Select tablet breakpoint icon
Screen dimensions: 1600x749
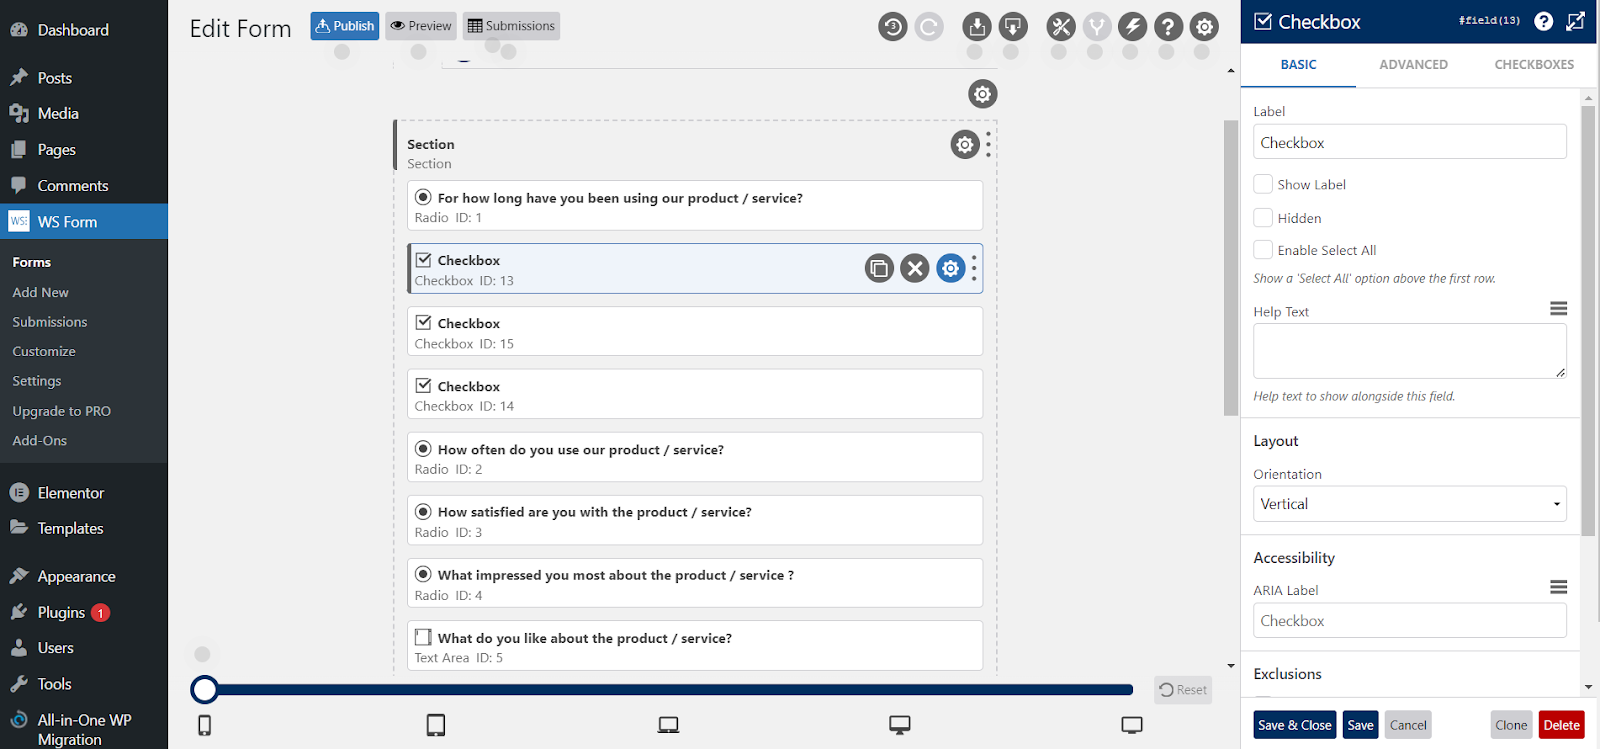[x=436, y=725]
